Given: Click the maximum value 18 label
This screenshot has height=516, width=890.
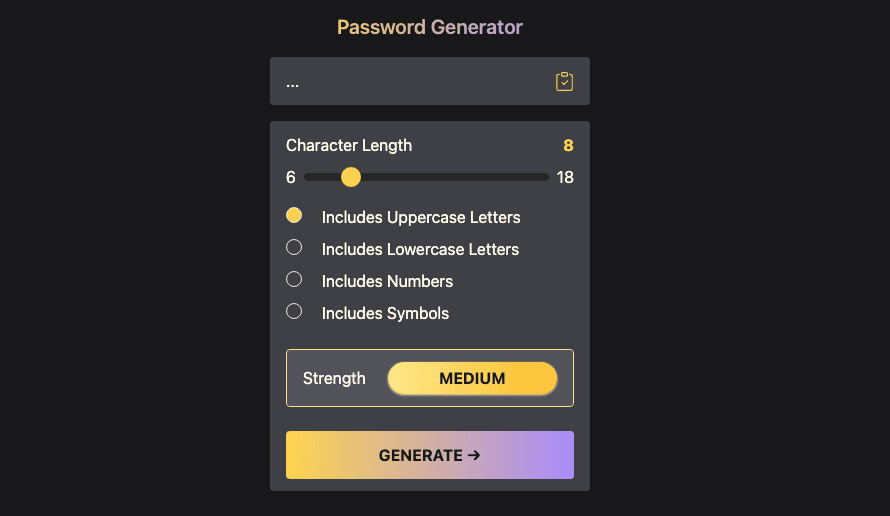Looking at the screenshot, I should coord(565,178).
